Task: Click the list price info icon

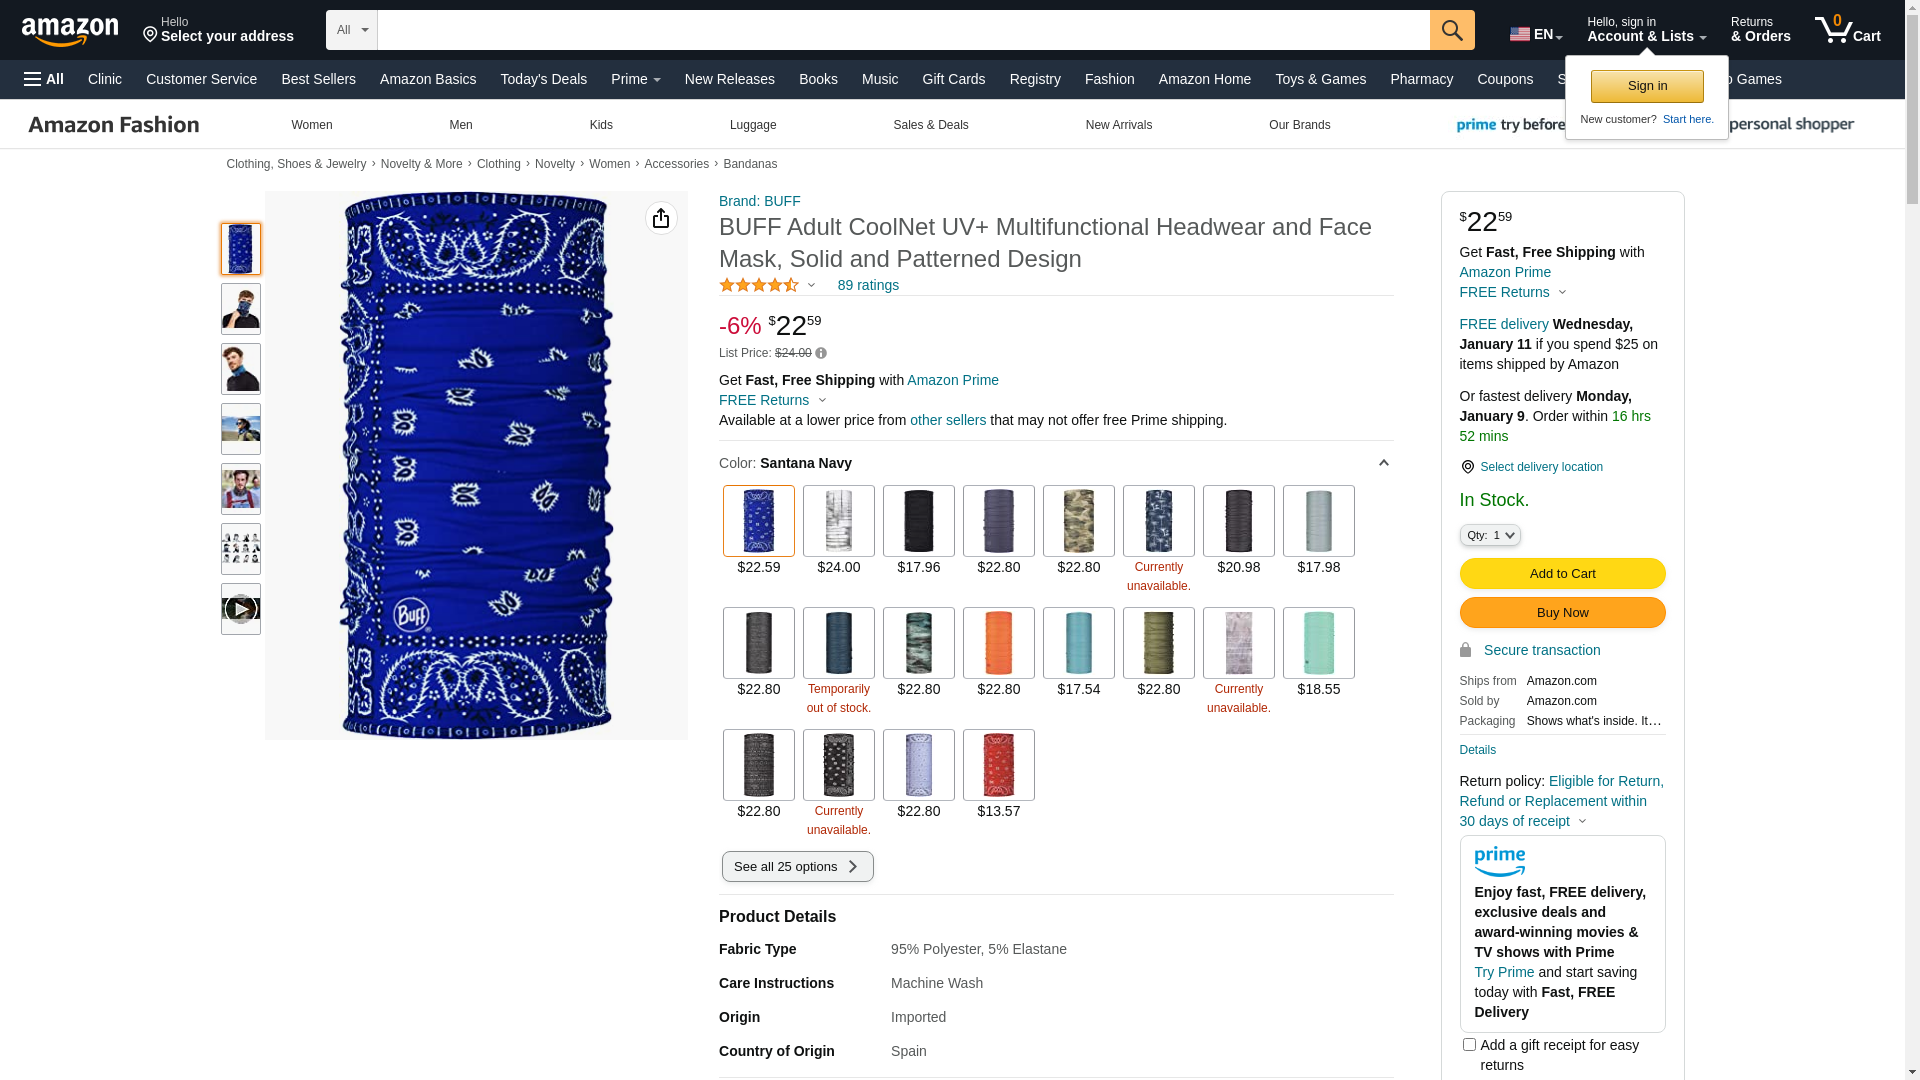Action: [821, 353]
